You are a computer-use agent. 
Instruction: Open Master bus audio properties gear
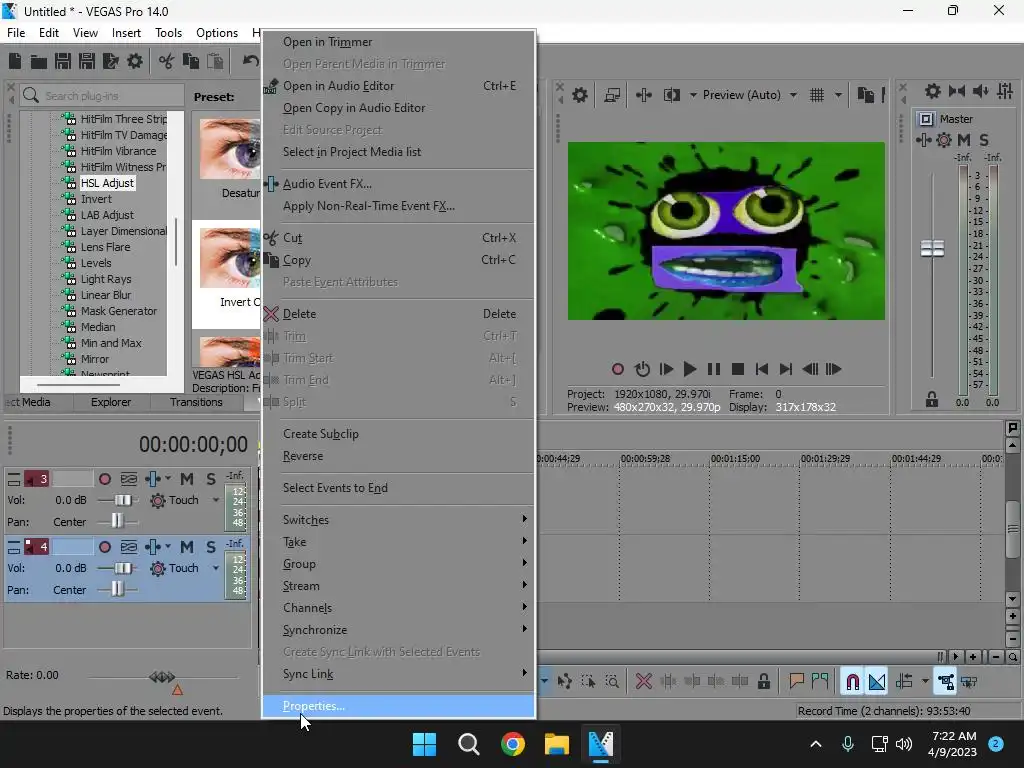[933, 91]
